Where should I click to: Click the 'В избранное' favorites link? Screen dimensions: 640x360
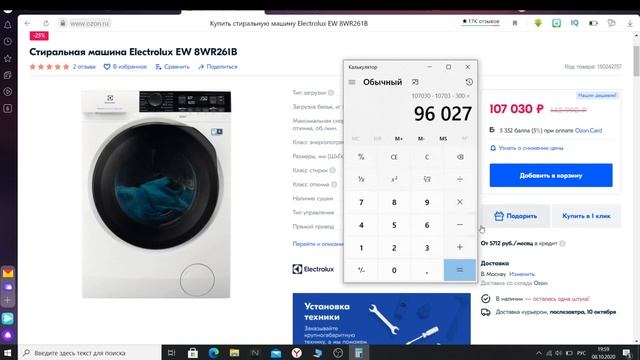pos(125,67)
